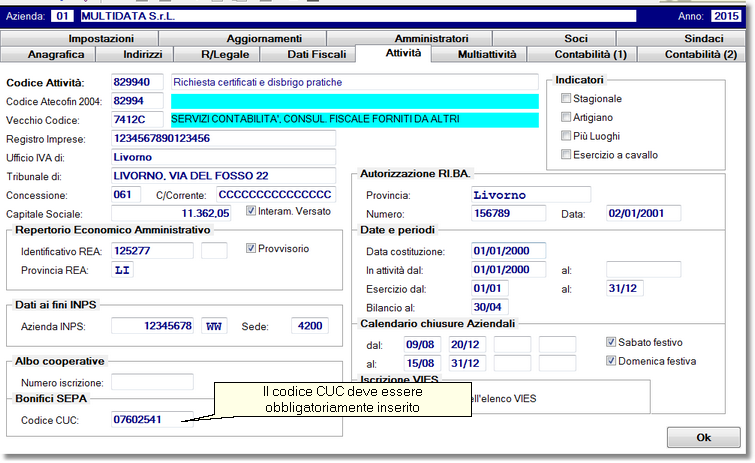The image size is (755, 463).
Task: Select the closure end date 15/08
Action: tap(422, 364)
